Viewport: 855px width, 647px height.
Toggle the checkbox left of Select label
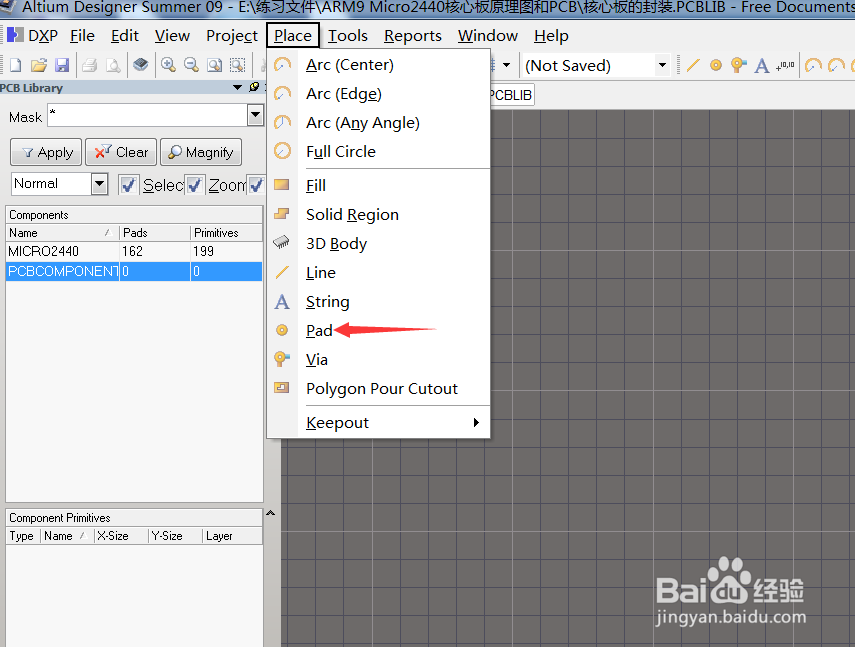129,185
